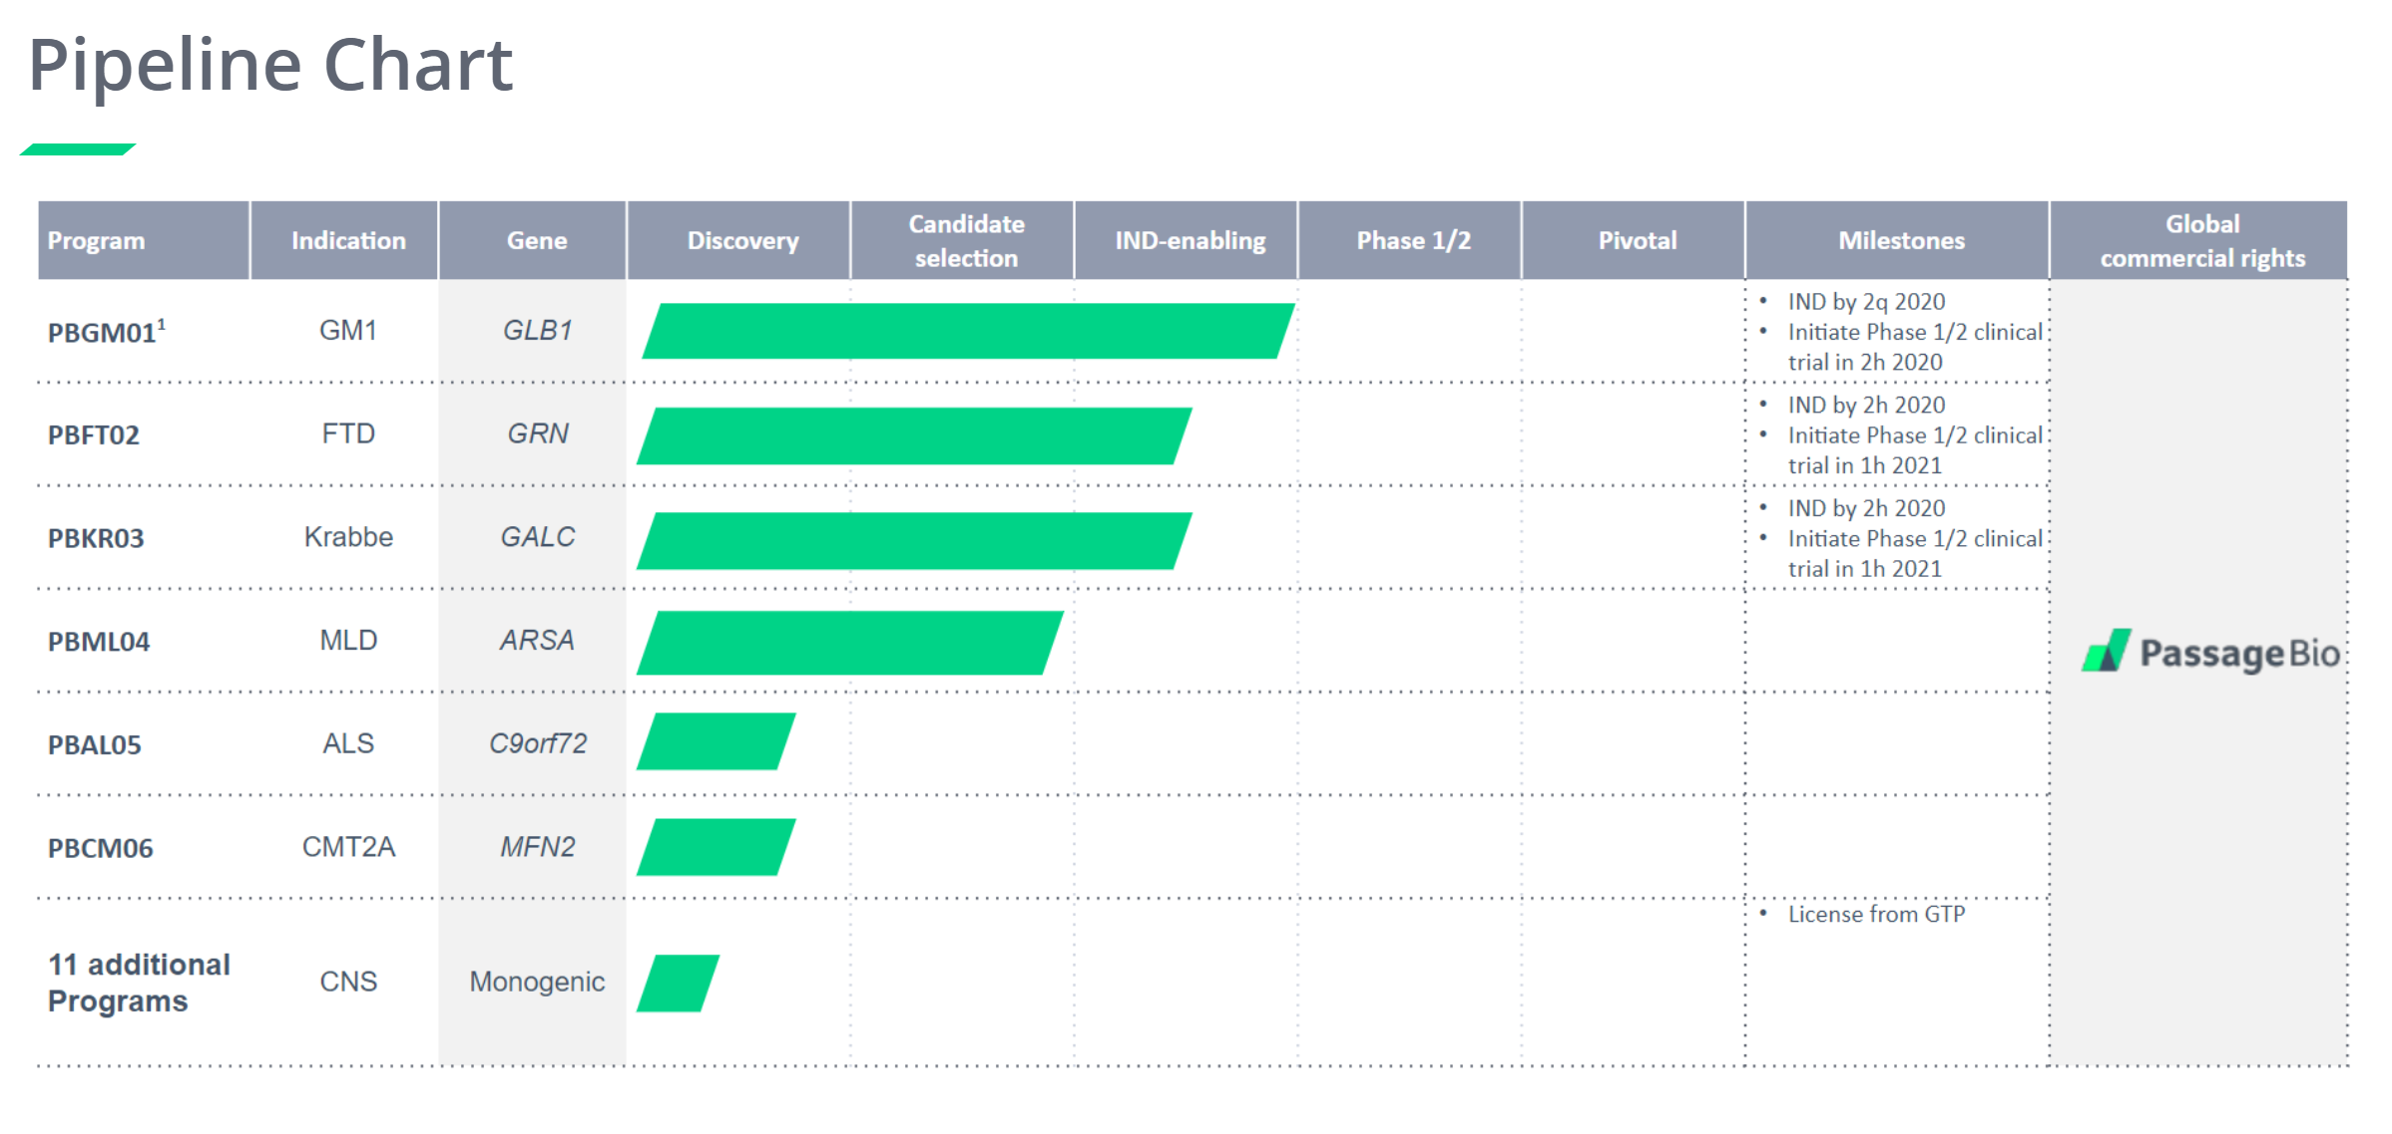Click the PBKR03 program name
The image size is (2392, 1134).
coord(96,539)
